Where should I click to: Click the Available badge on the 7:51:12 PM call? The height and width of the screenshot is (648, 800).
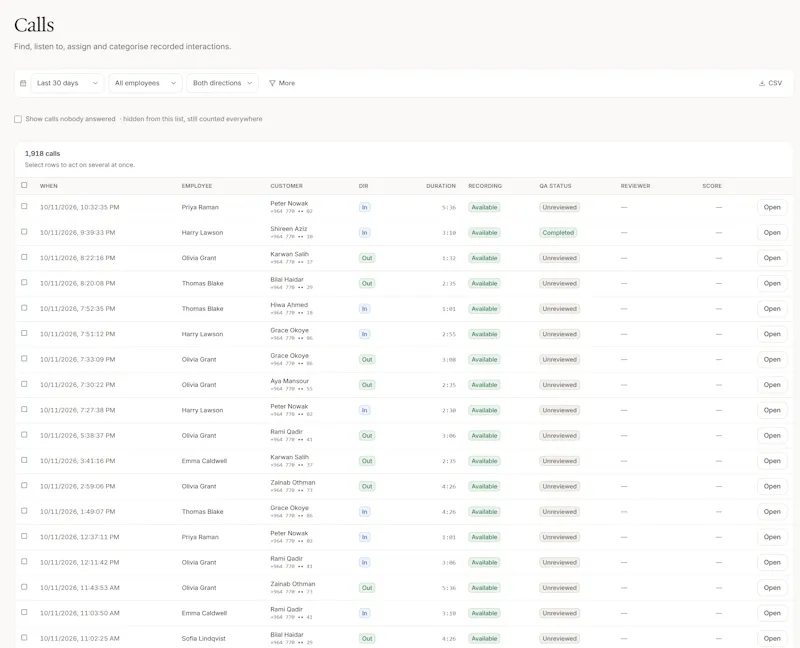(484, 334)
